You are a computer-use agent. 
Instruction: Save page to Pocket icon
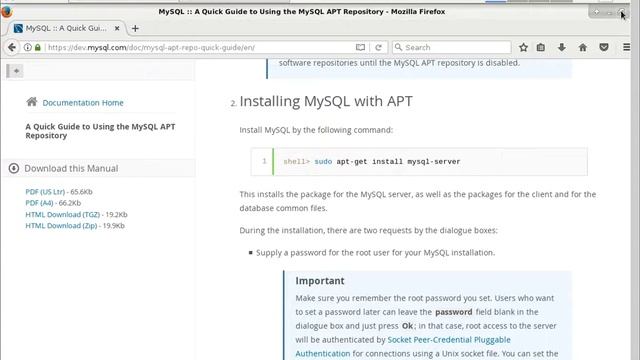(x=604, y=47)
